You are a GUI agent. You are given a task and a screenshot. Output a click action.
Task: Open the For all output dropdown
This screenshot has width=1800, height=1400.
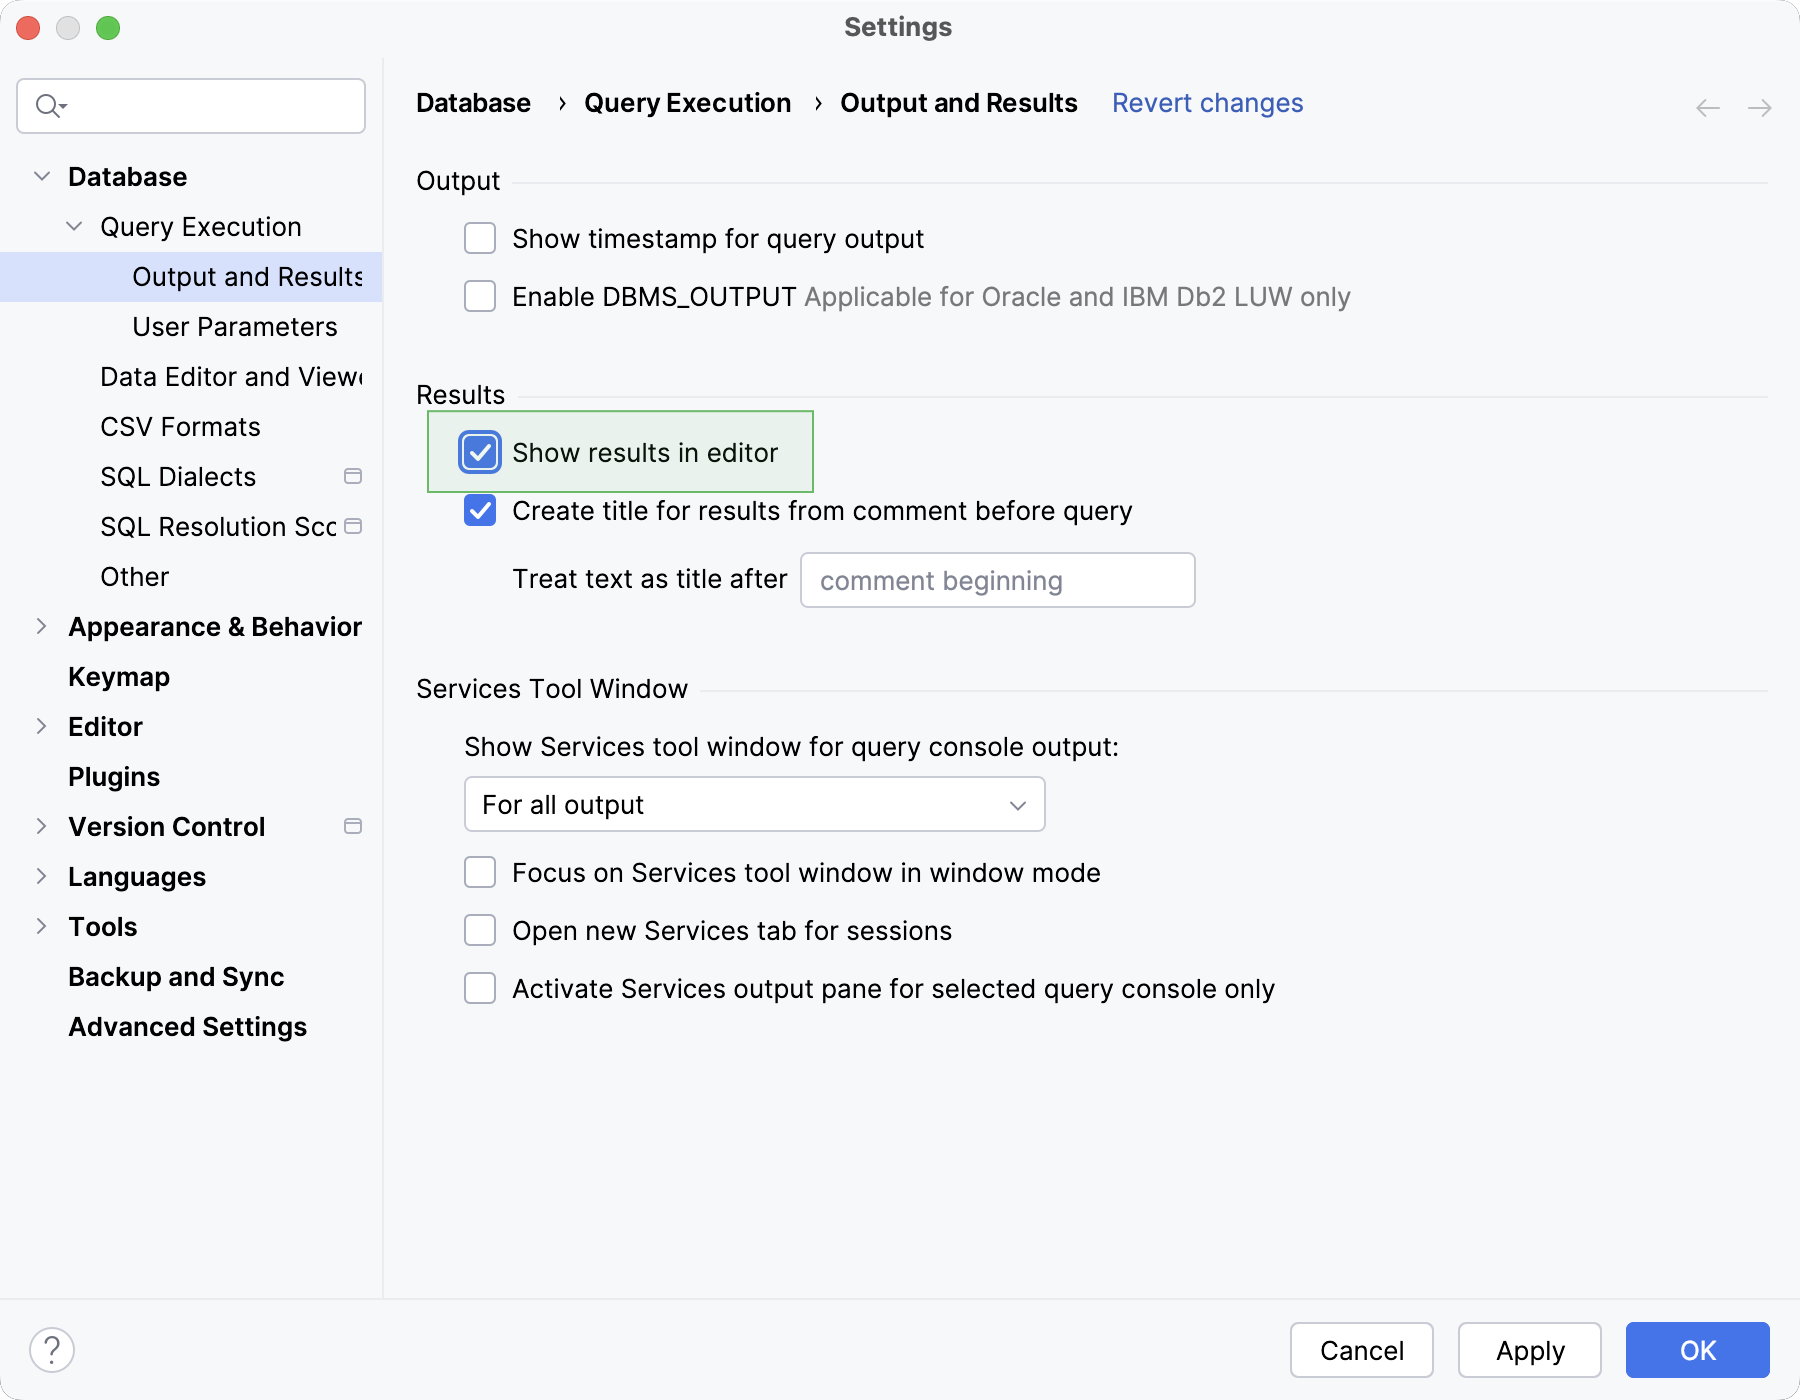click(x=754, y=805)
